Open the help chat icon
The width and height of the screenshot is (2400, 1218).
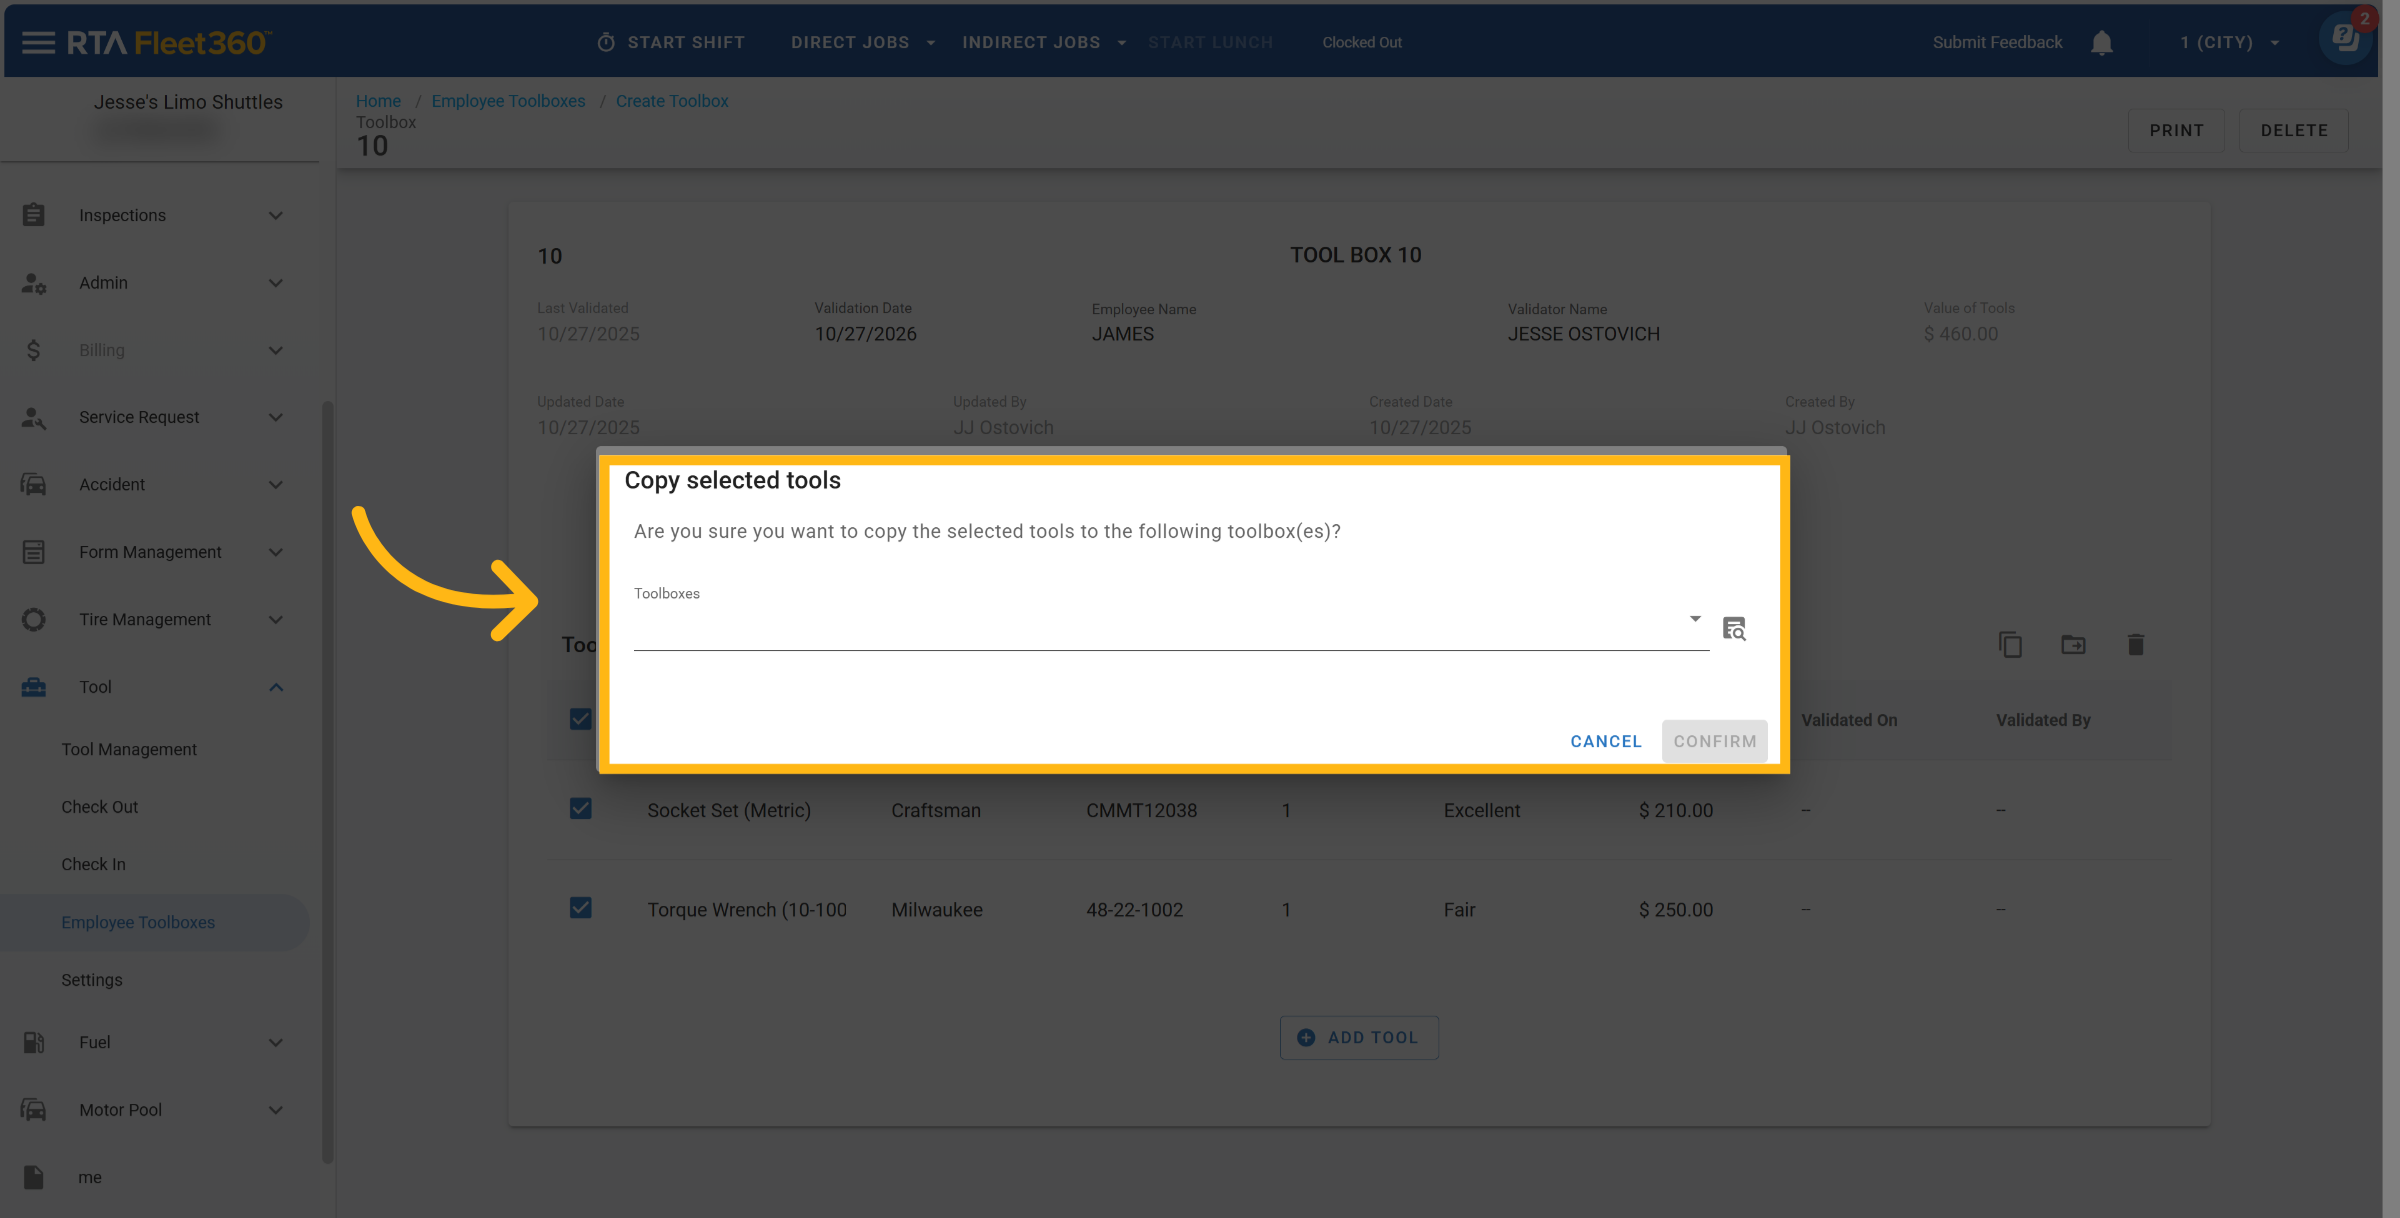tap(2345, 39)
